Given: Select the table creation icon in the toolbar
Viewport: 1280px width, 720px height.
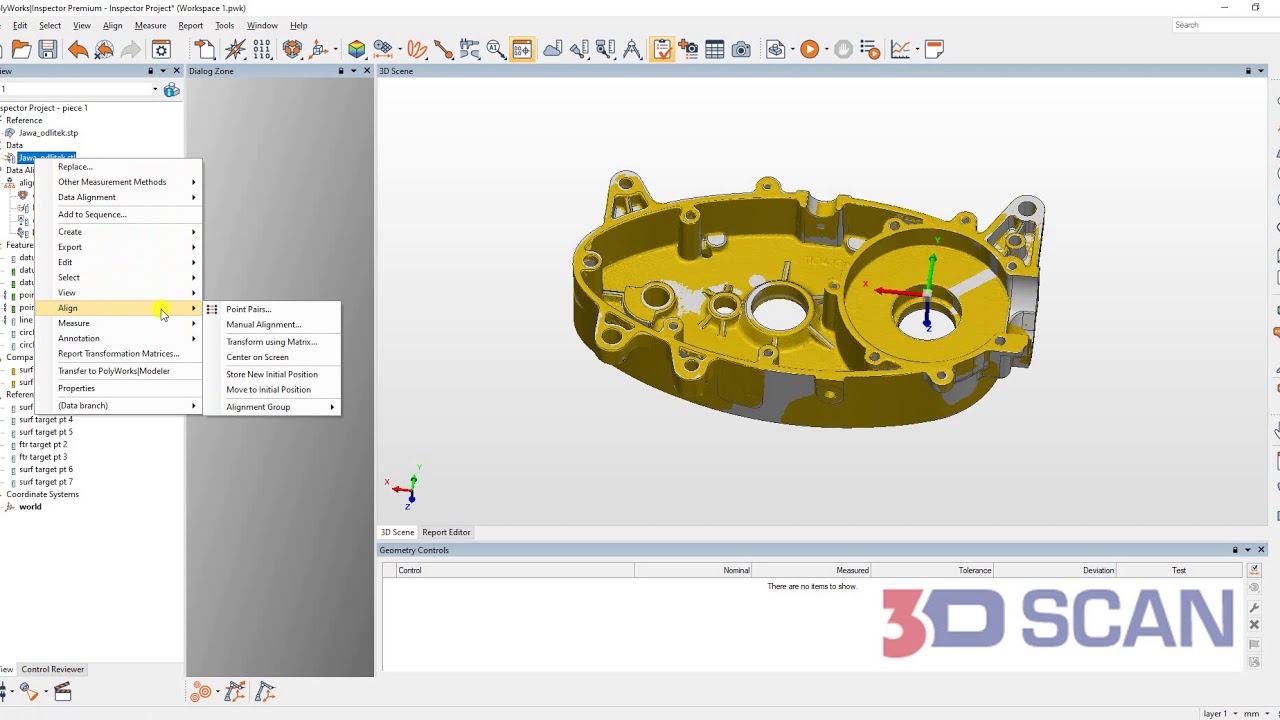Looking at the screenshot, I should point(716,48).
